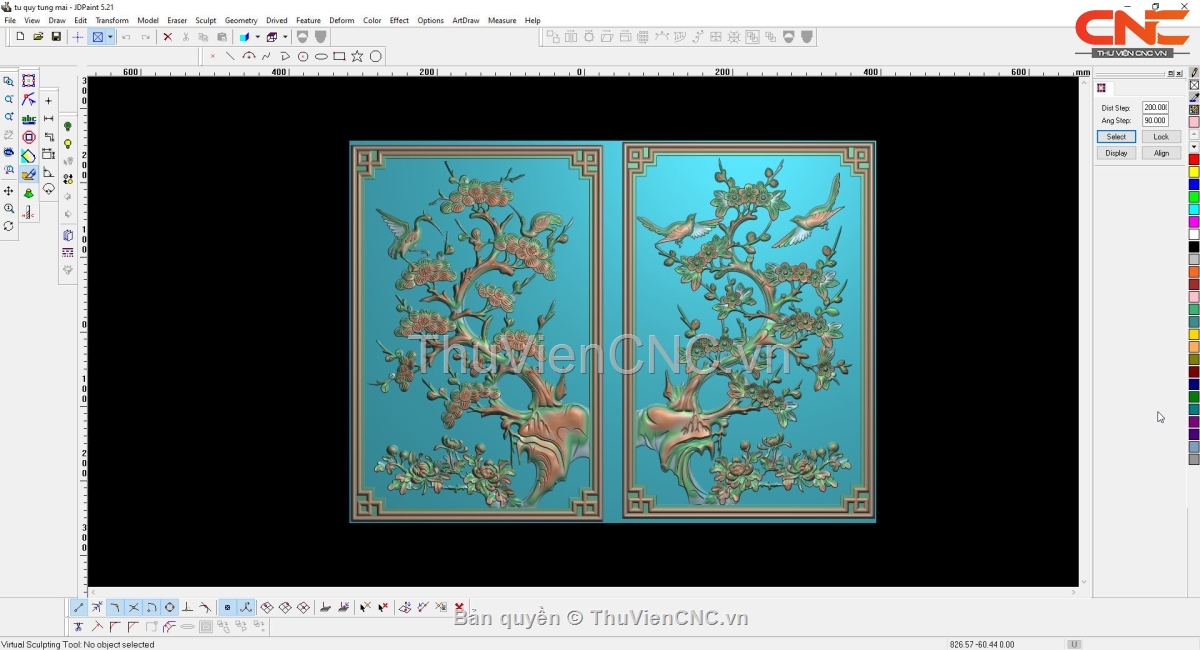Open the File menu
This screenshot has height=650, width=1200.
[10, 20]
